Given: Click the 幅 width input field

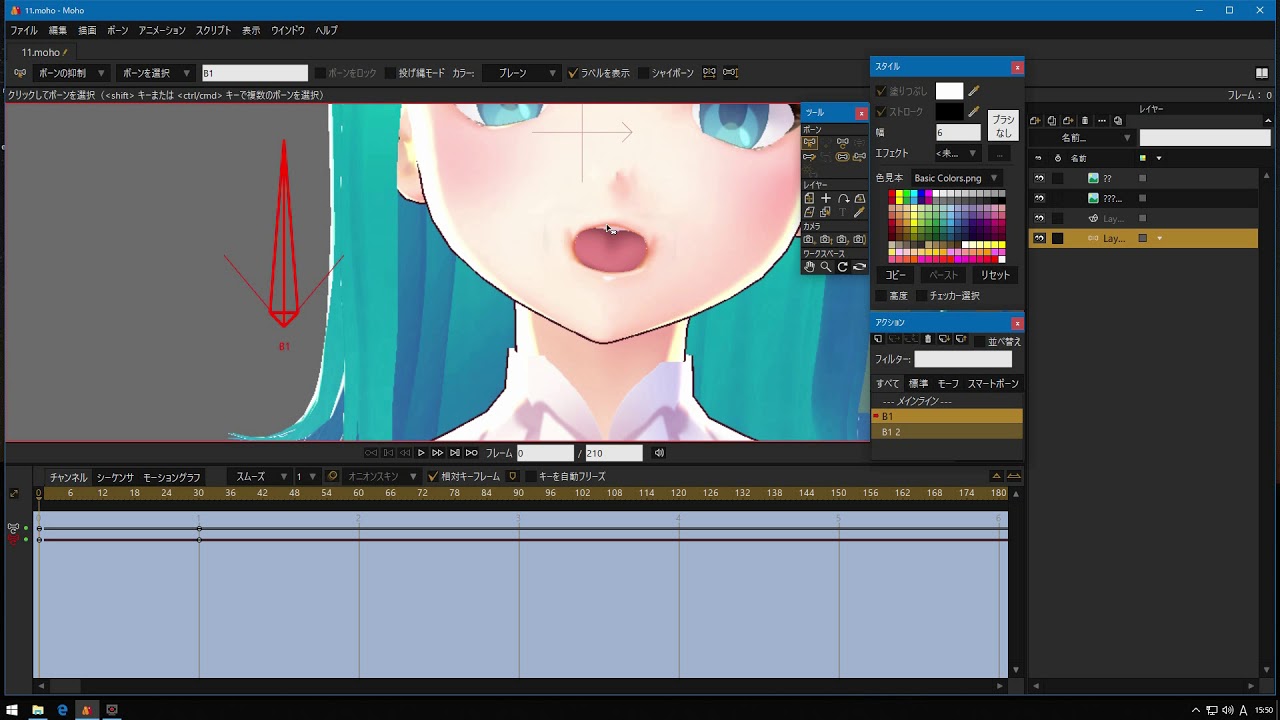Looking at the screenshot, I should point(958,133).
